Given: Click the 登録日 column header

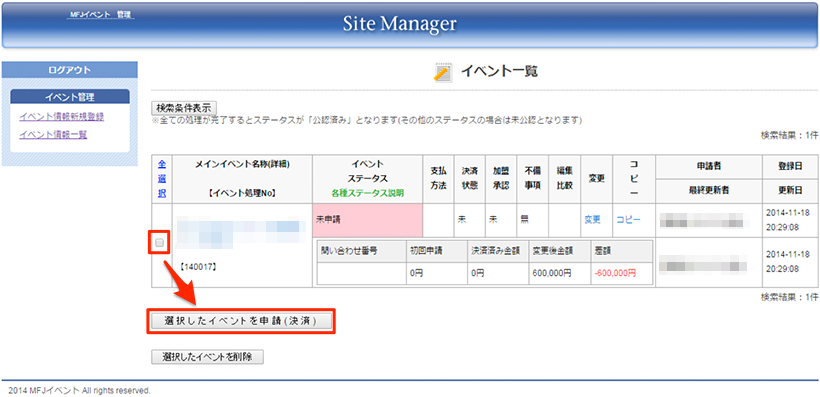Looking at the screenshot, I should point(790,167).
